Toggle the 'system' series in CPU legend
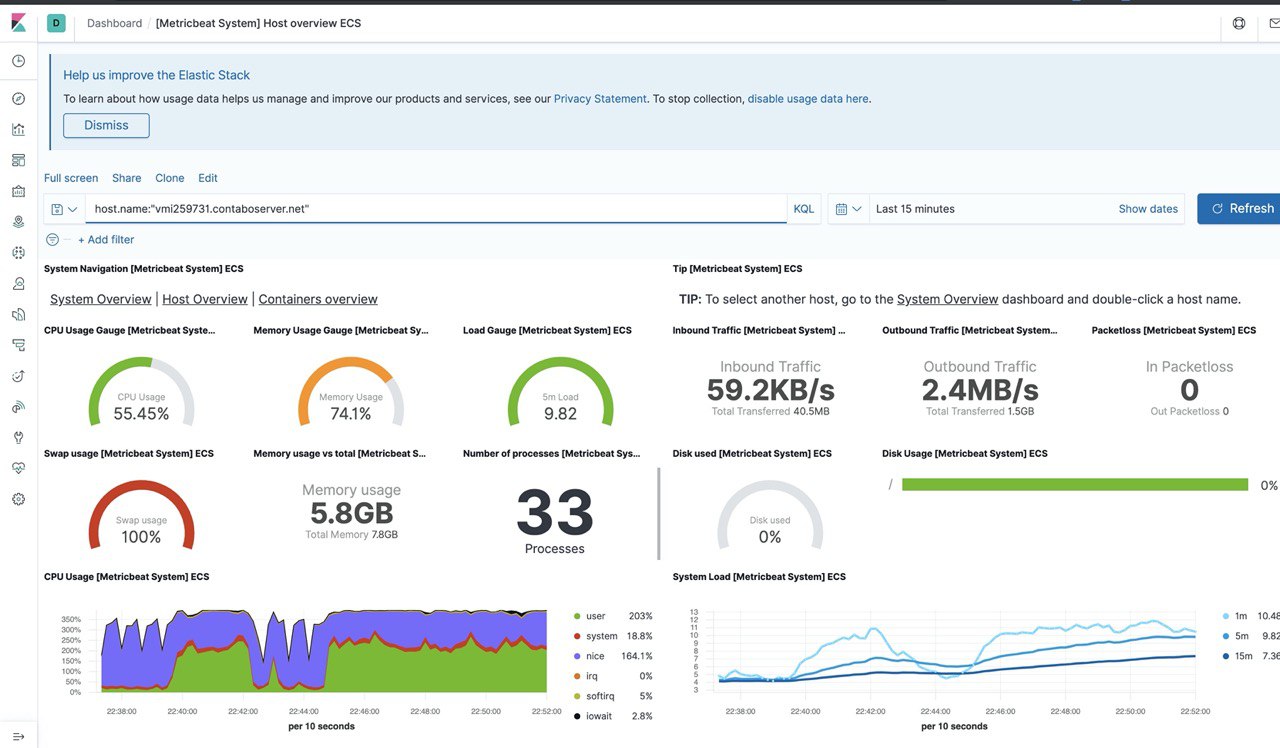The width and height of the screenshot is (1280, 748). (601, 636)
